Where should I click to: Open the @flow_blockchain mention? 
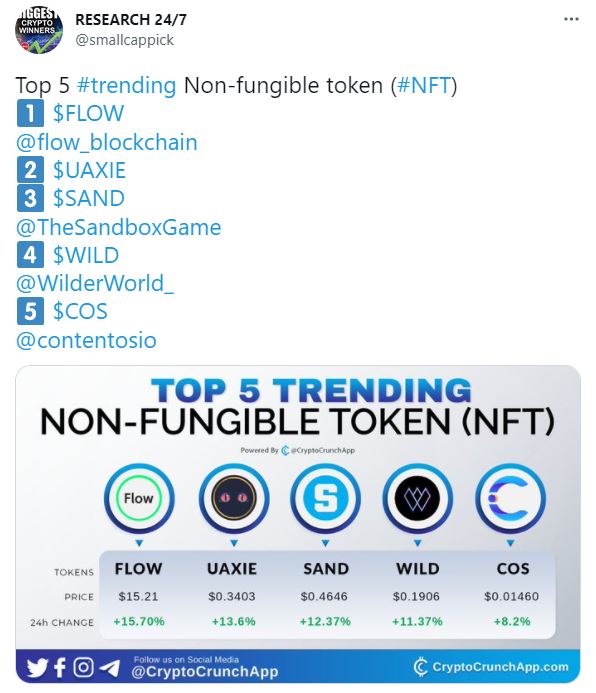pyautogui.click(x=106, y=142)
